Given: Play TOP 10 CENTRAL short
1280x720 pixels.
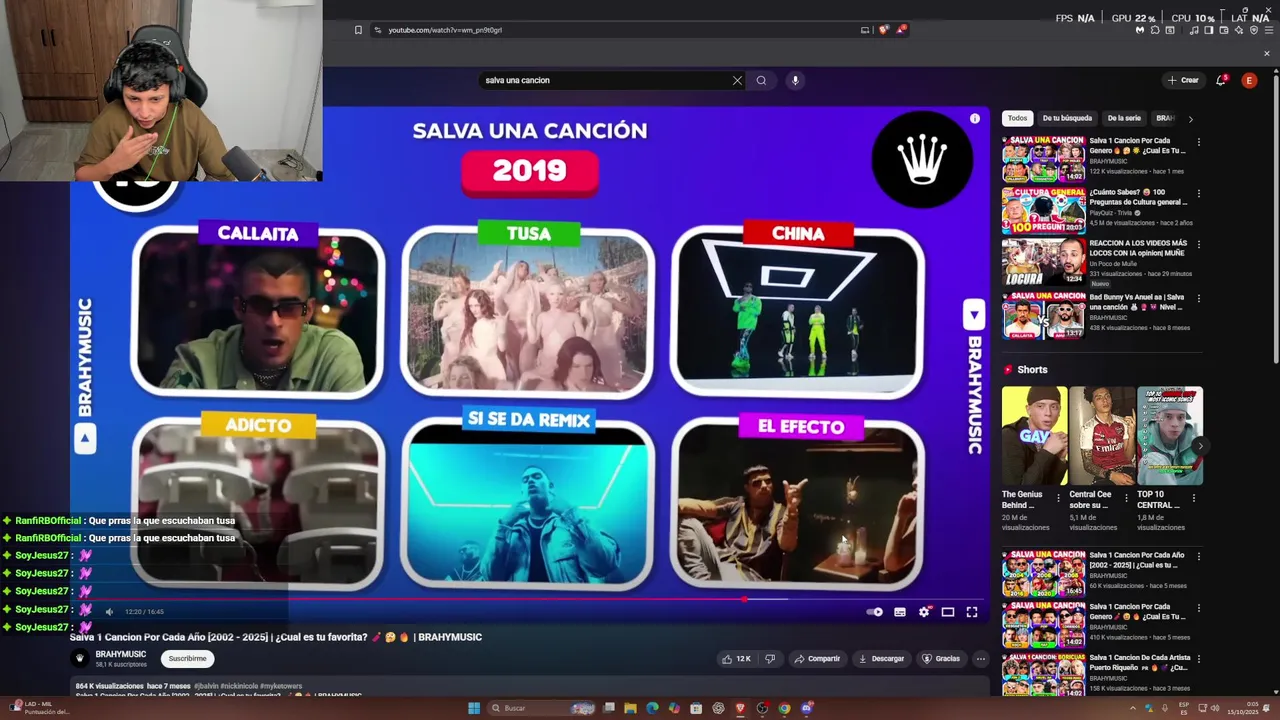Looking at the screenshot, I should (1170, 436).
